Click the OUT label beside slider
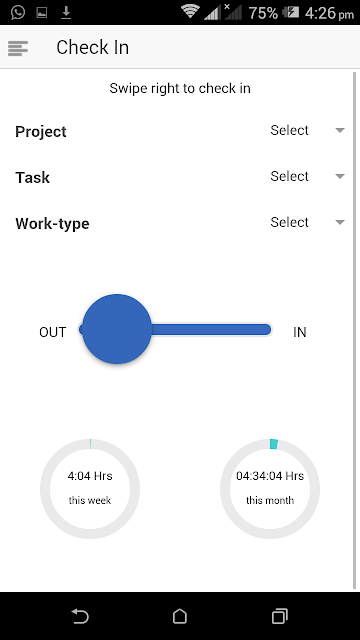 point(53,332)
